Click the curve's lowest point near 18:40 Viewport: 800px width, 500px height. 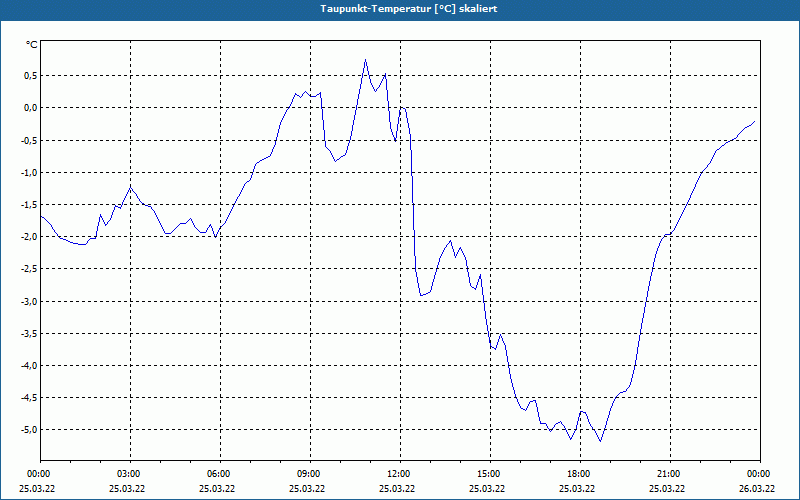click(x=601, y=441)
